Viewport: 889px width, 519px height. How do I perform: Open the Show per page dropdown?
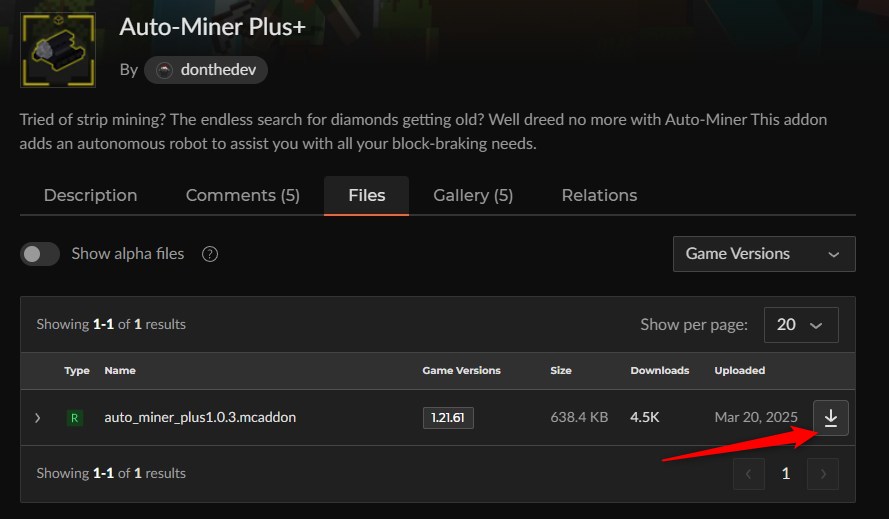tap(801, 325)
